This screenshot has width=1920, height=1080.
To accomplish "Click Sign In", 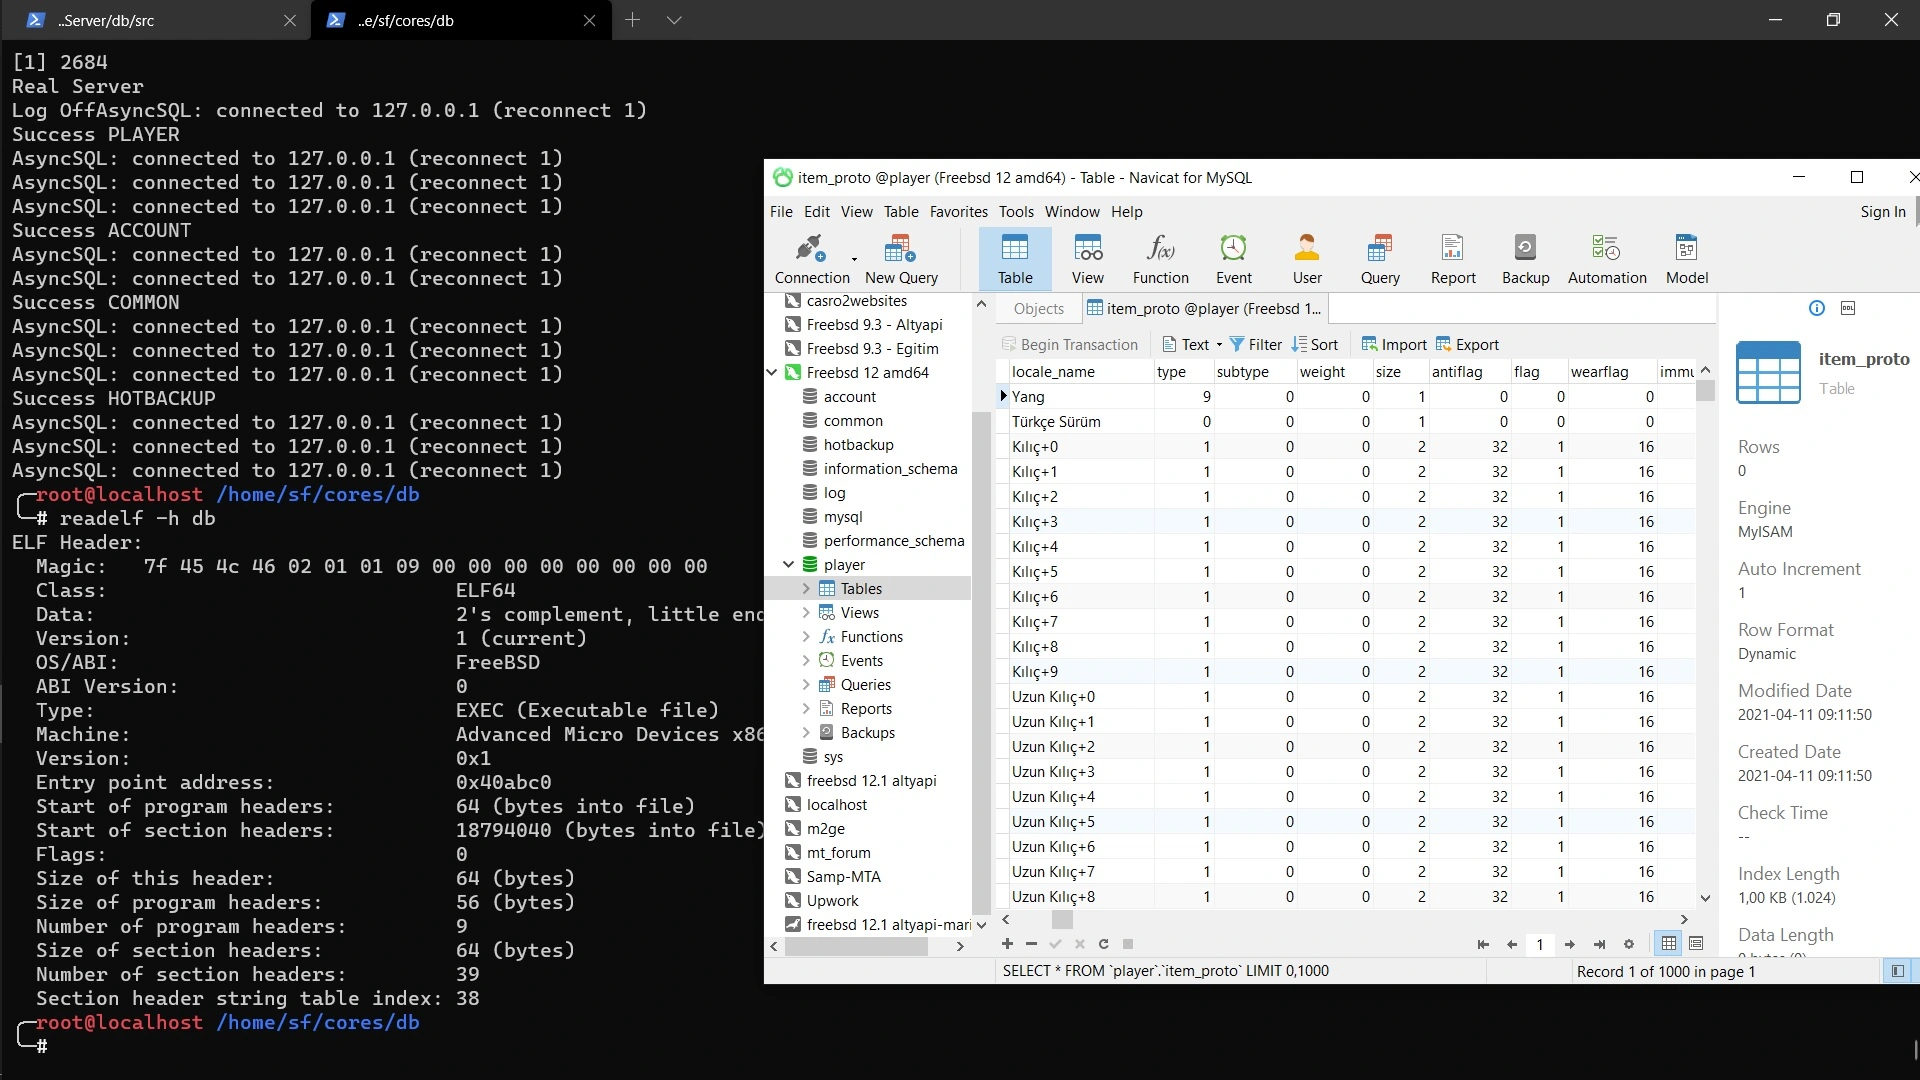I will (1882, 212).
